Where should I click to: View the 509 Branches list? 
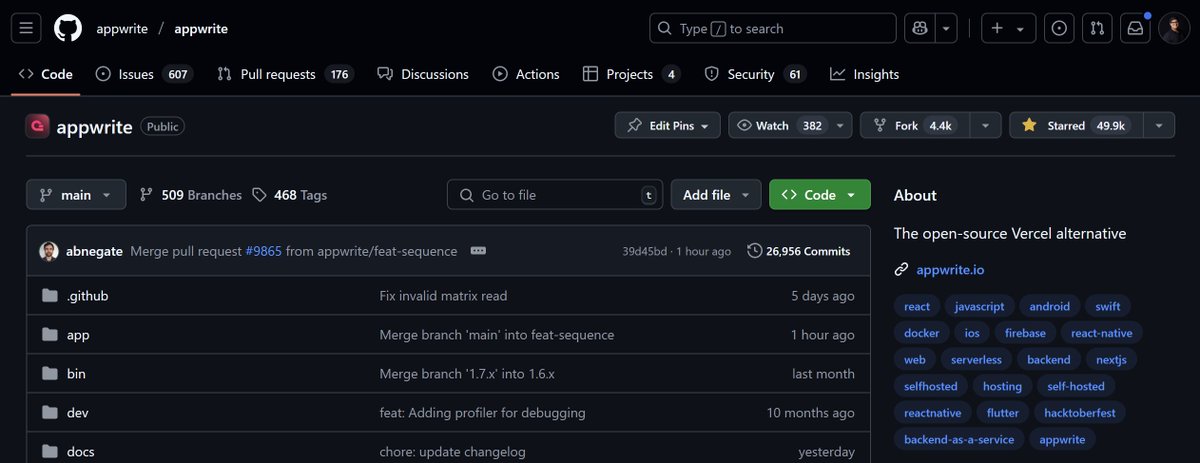pyautogui.click(x=191, y=195)
